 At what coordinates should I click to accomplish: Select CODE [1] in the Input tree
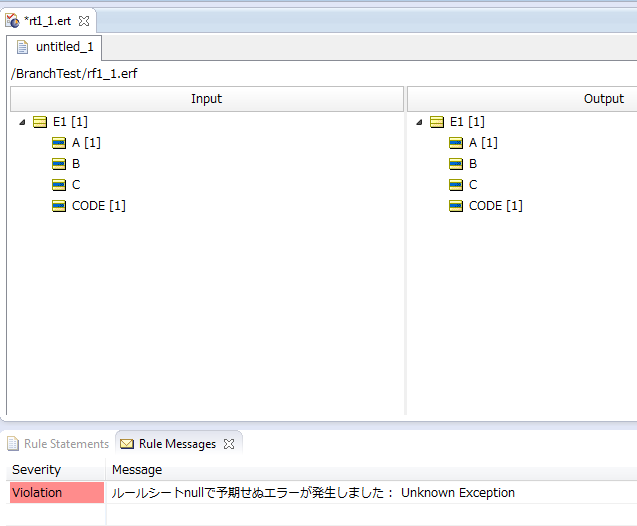click(99, 206)
